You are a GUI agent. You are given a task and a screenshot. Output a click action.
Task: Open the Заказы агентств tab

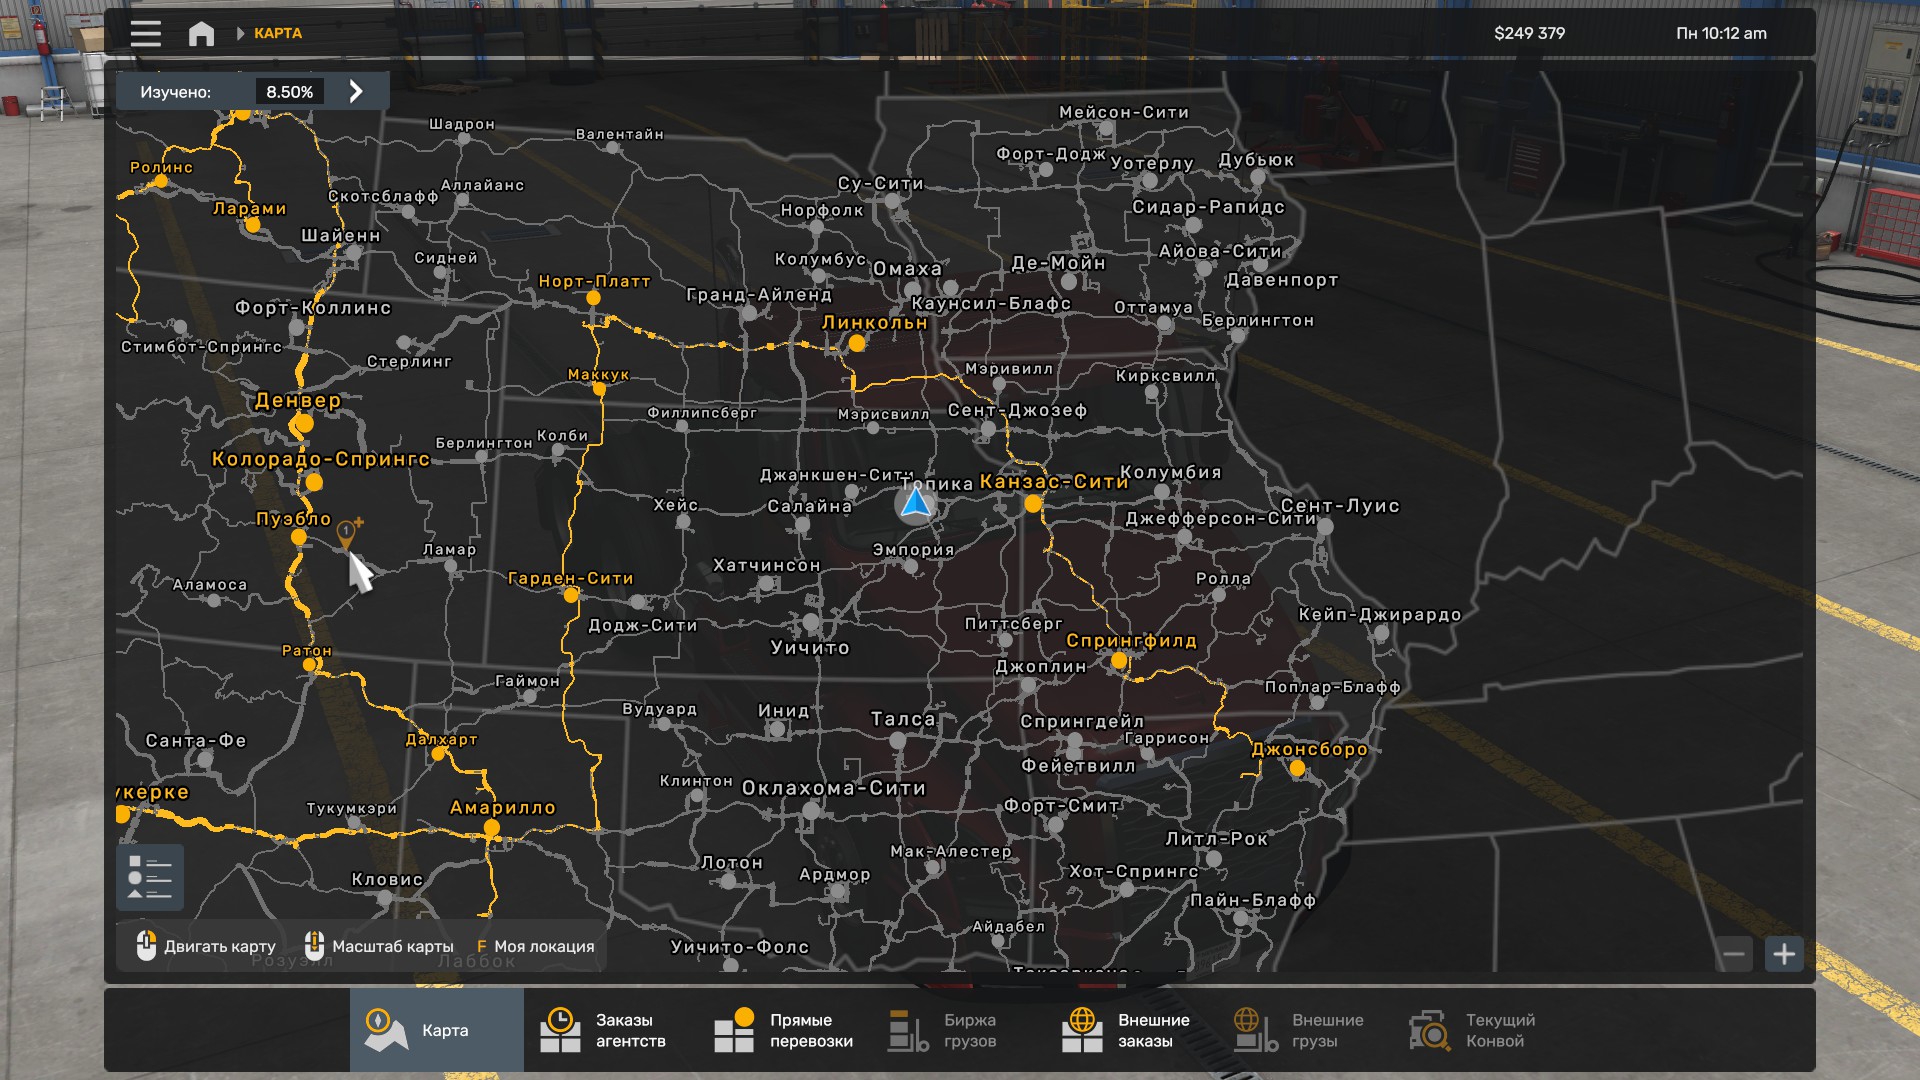pos(603,1030)
